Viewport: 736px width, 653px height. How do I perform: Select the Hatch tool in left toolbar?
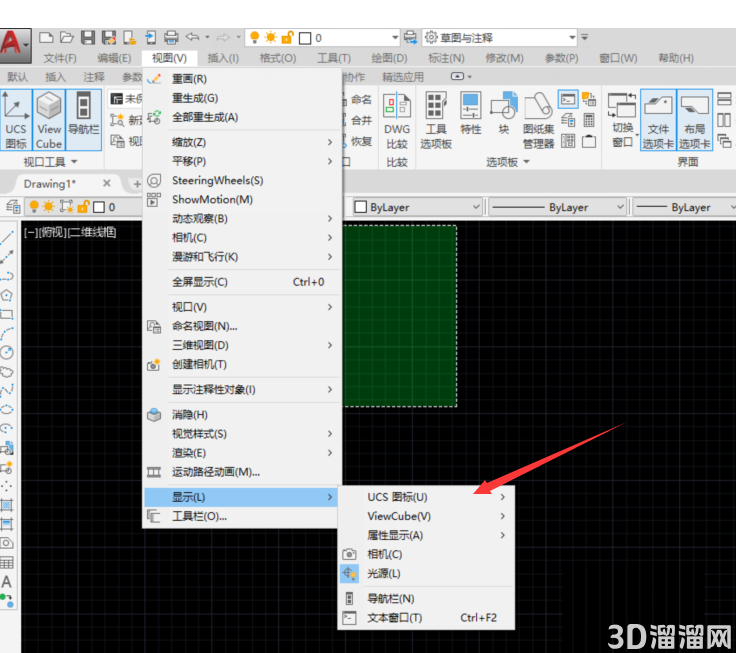coord(7,505)
